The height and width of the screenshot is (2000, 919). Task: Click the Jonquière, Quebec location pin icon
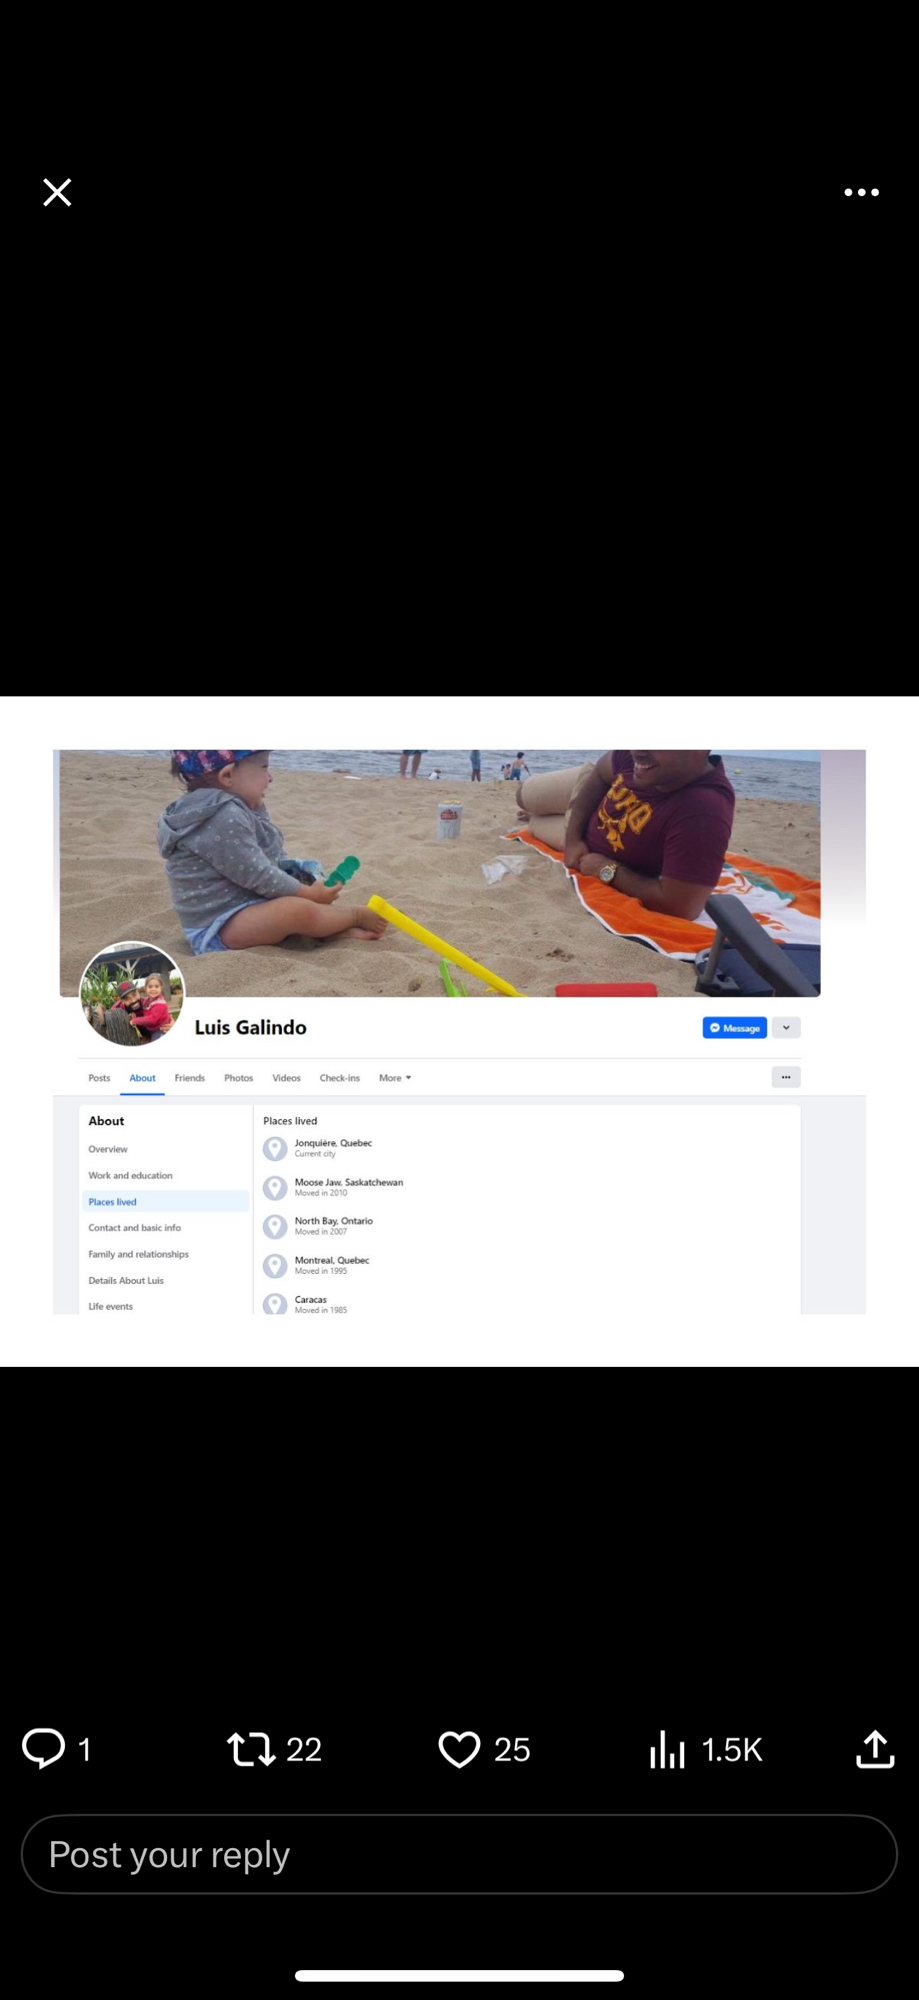point(275,1149)
